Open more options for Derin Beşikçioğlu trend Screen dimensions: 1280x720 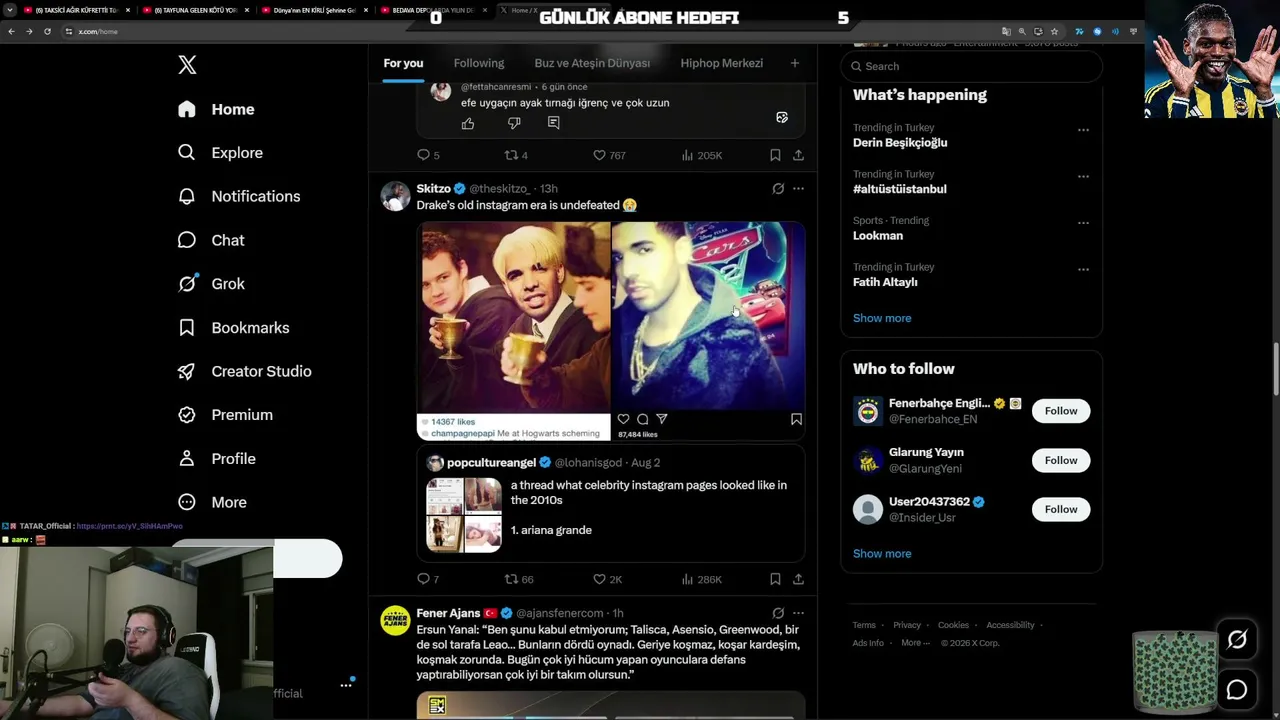click(x=1083, y=130)
